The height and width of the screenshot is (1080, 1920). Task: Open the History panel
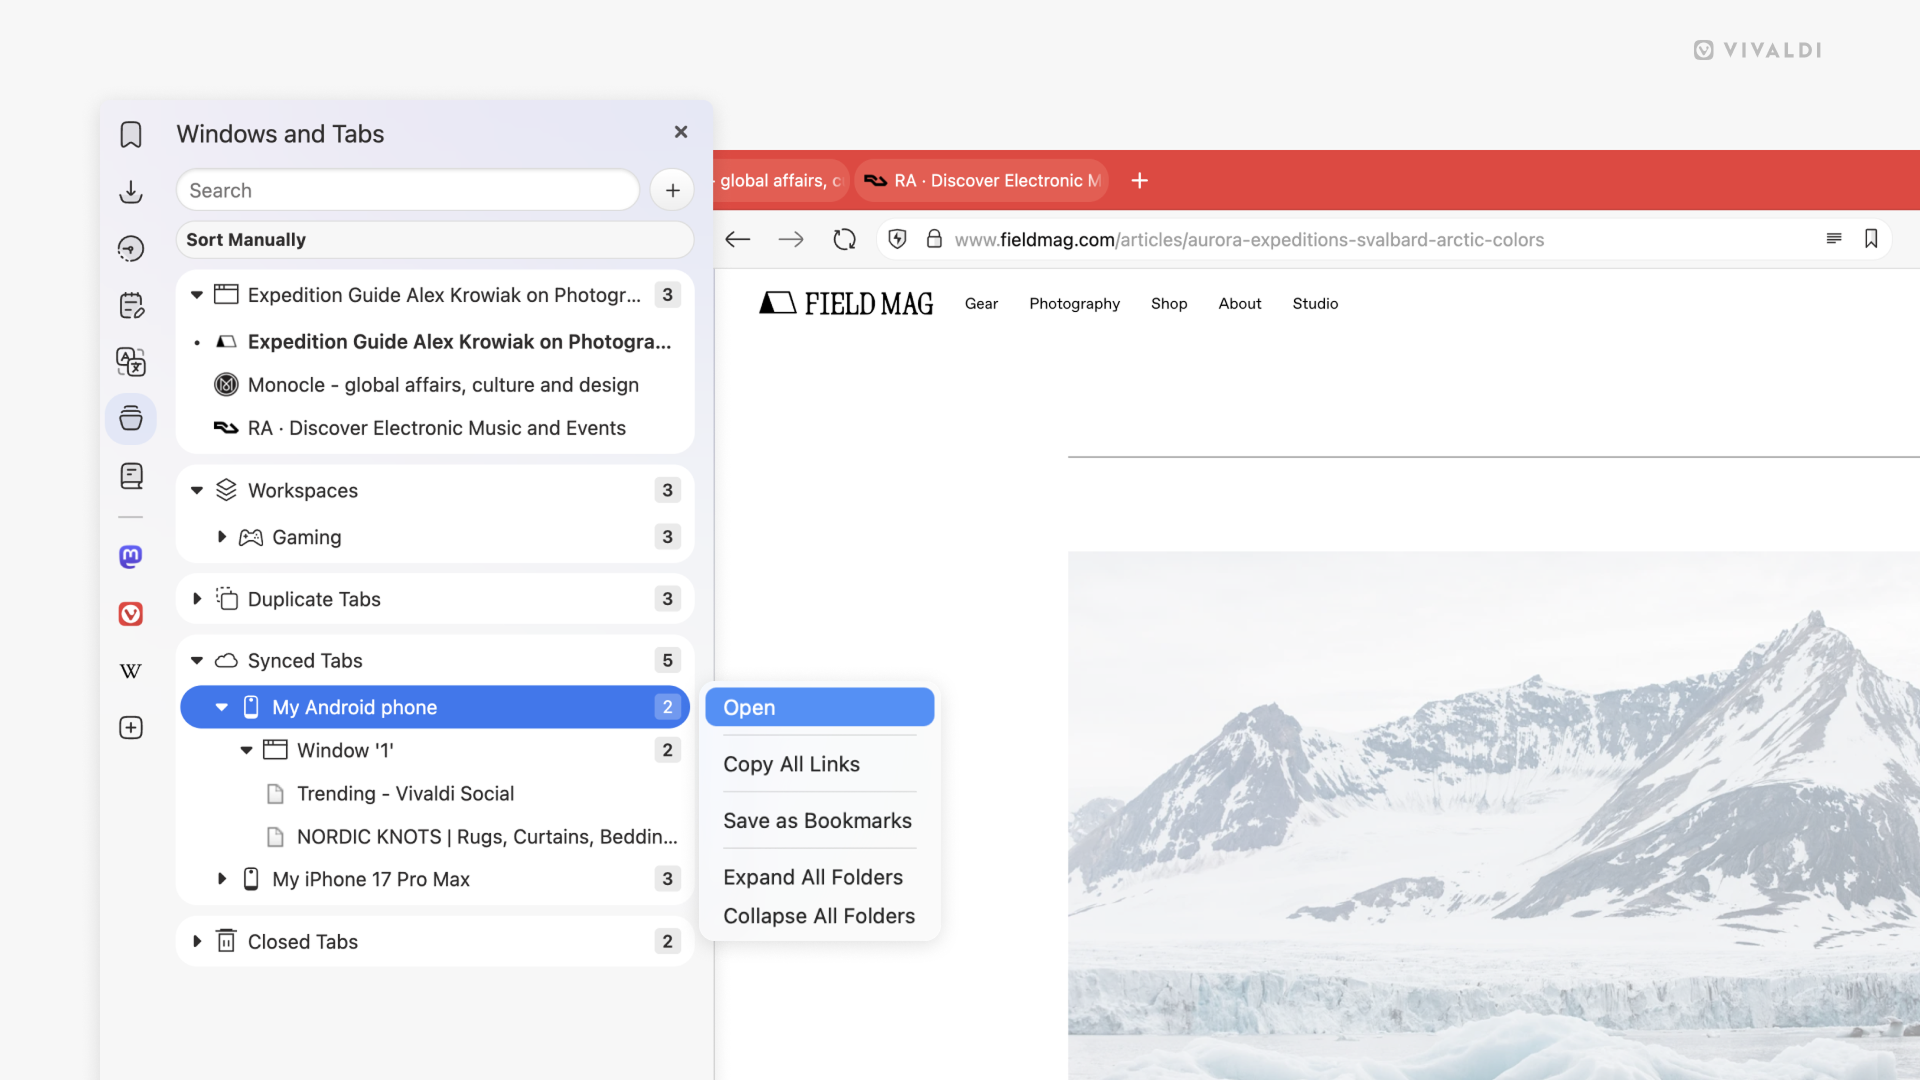click(130, 248)
